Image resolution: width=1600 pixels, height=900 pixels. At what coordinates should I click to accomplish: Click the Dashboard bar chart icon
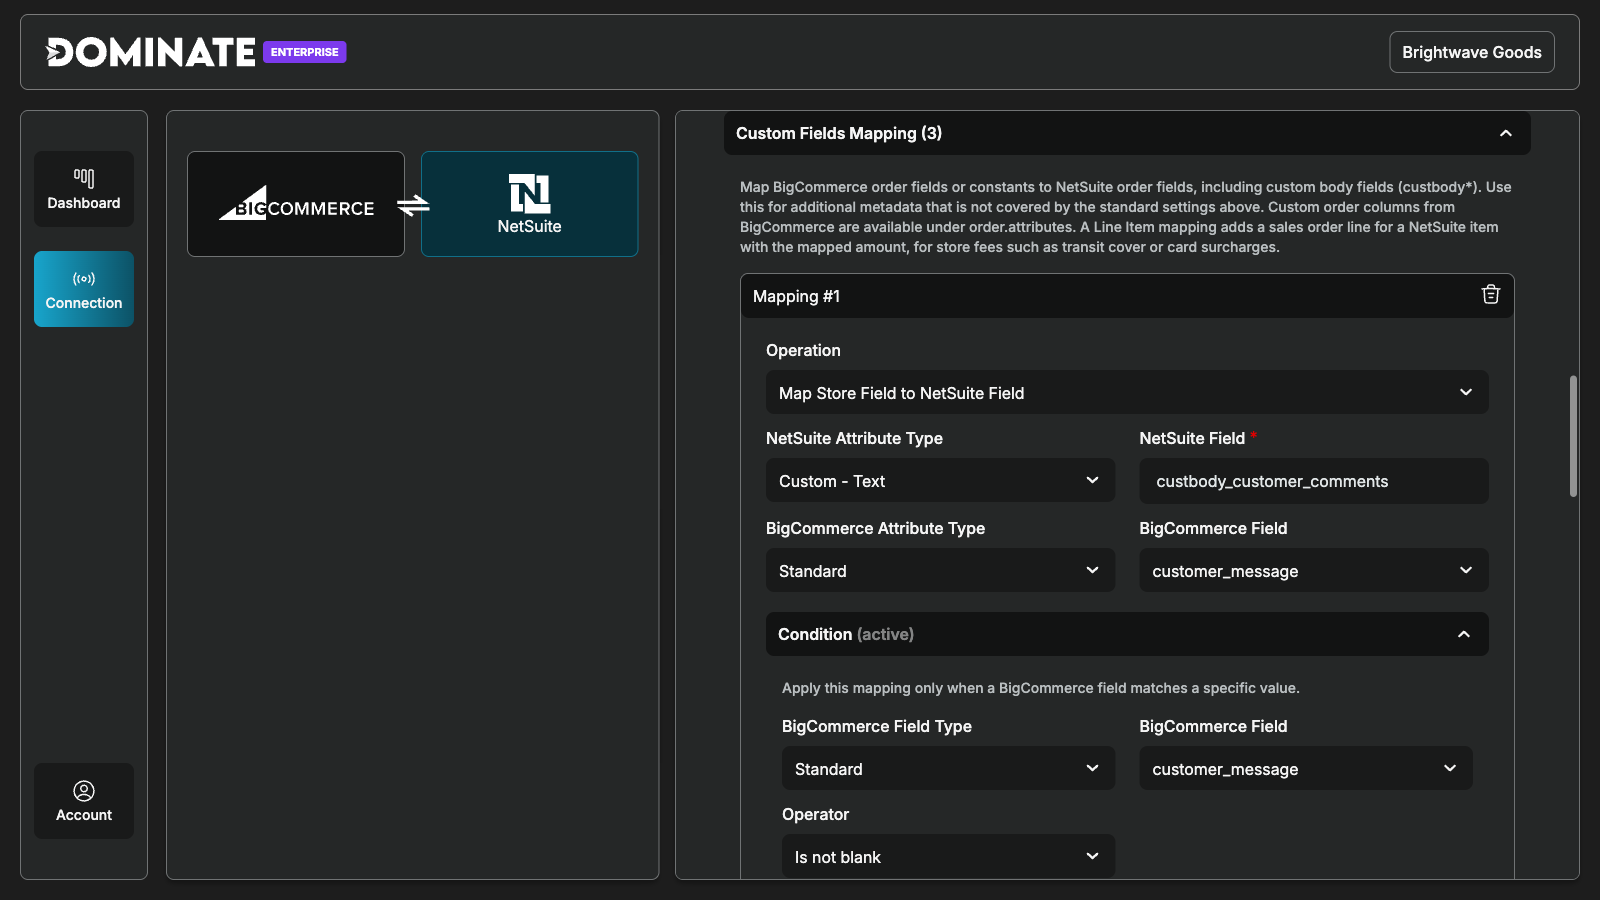pyautogui.click(x=84, y=178)
